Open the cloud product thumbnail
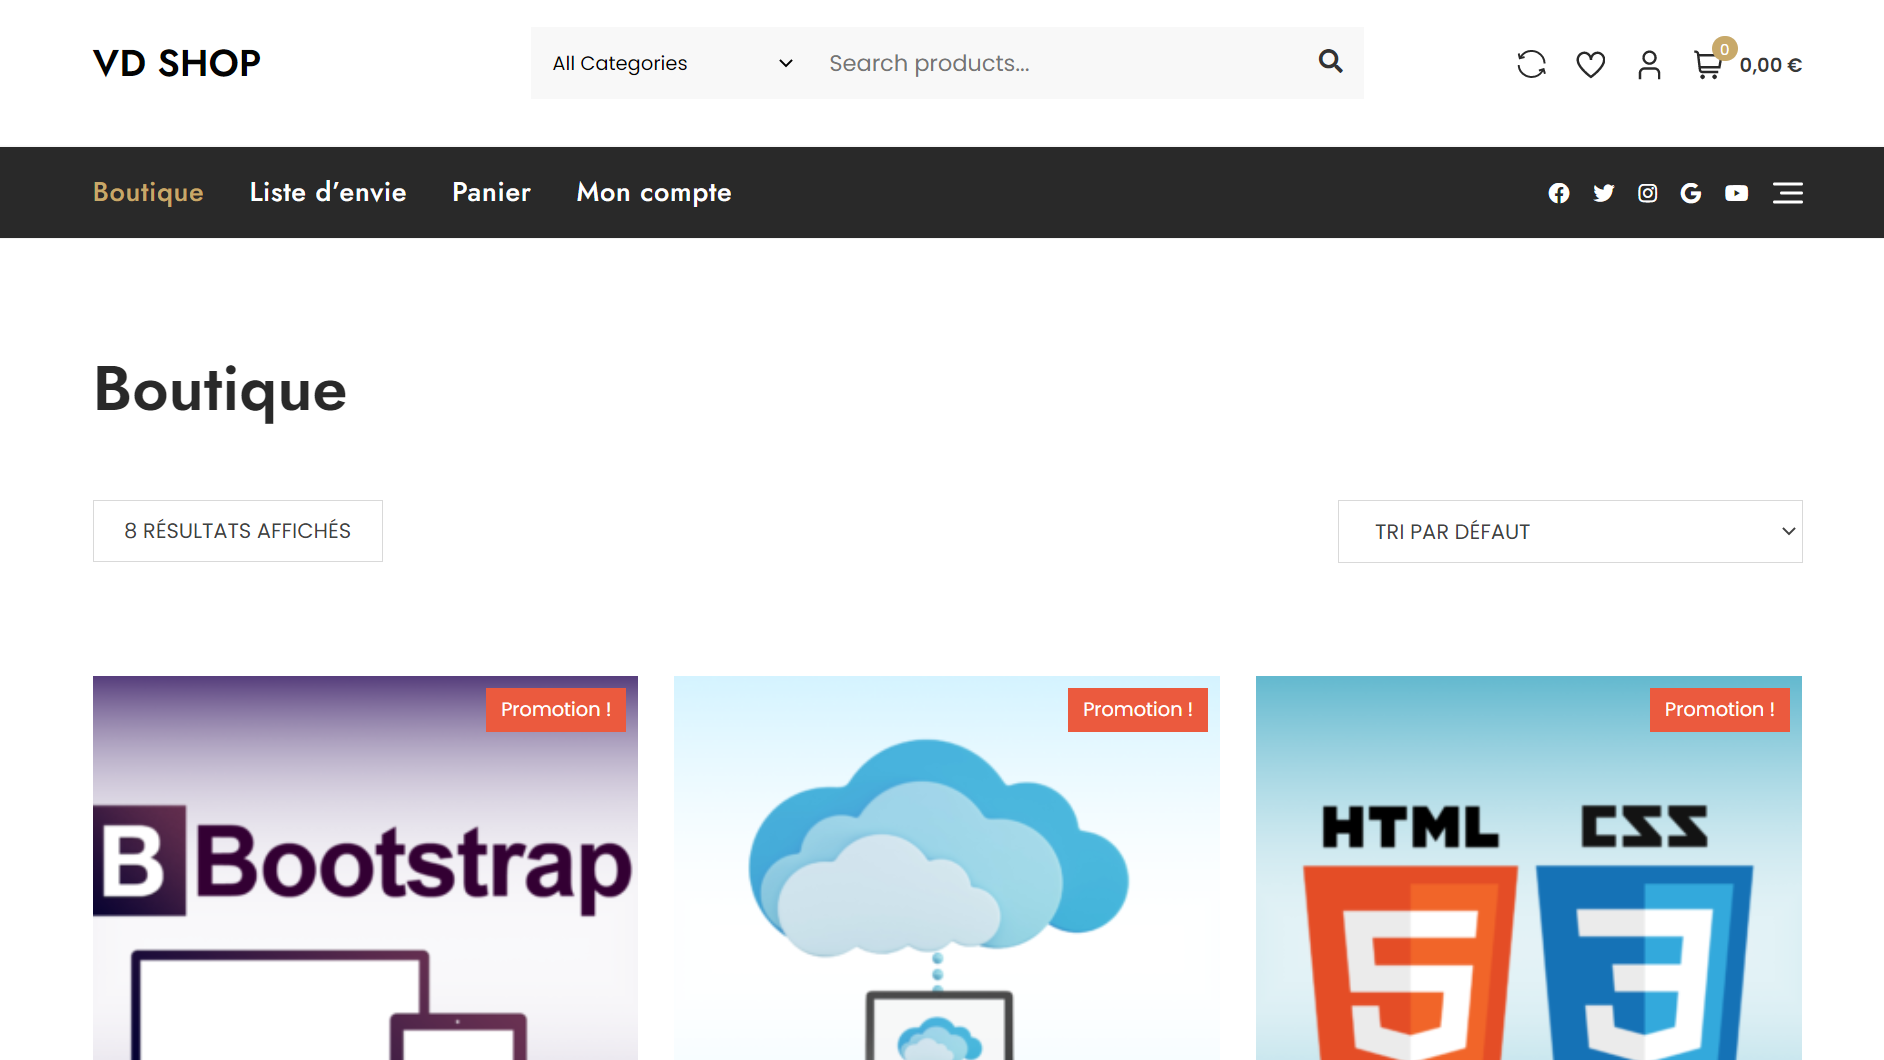 (947, 868)
